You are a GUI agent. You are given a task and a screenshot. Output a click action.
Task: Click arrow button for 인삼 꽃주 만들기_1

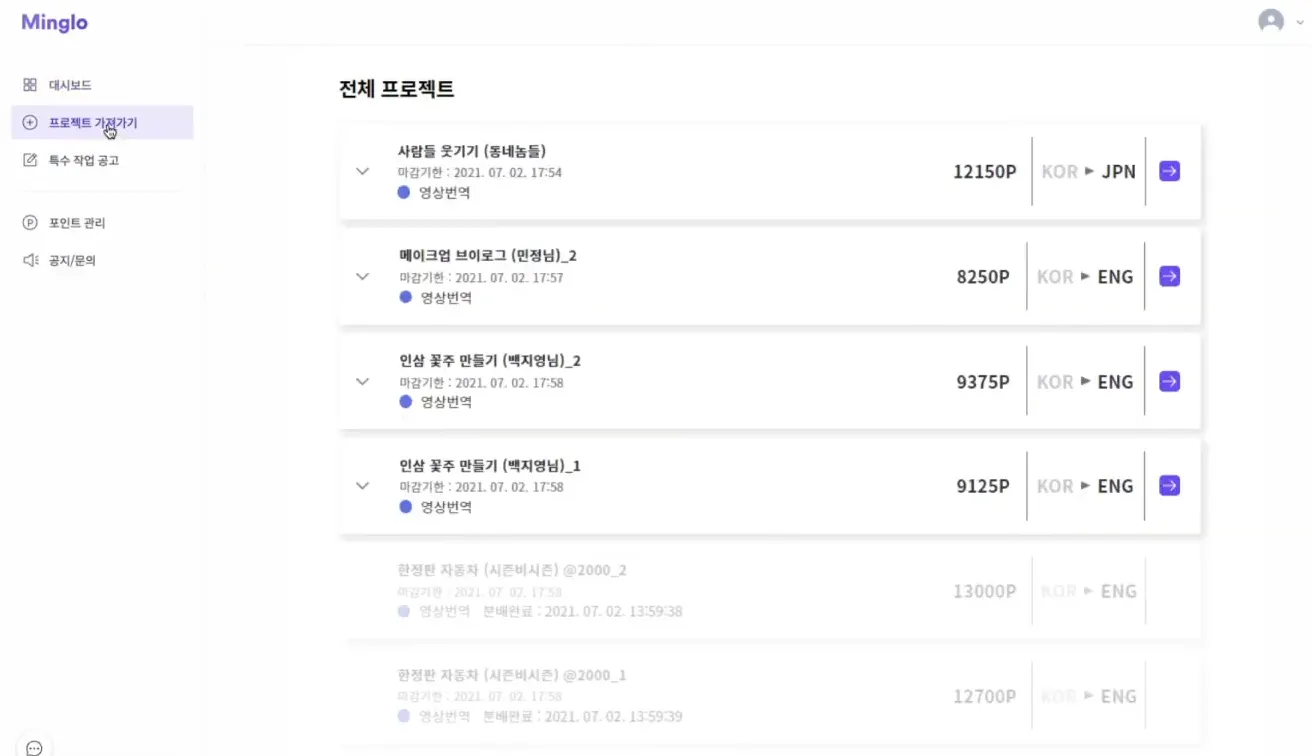[x=1169, y=485]
